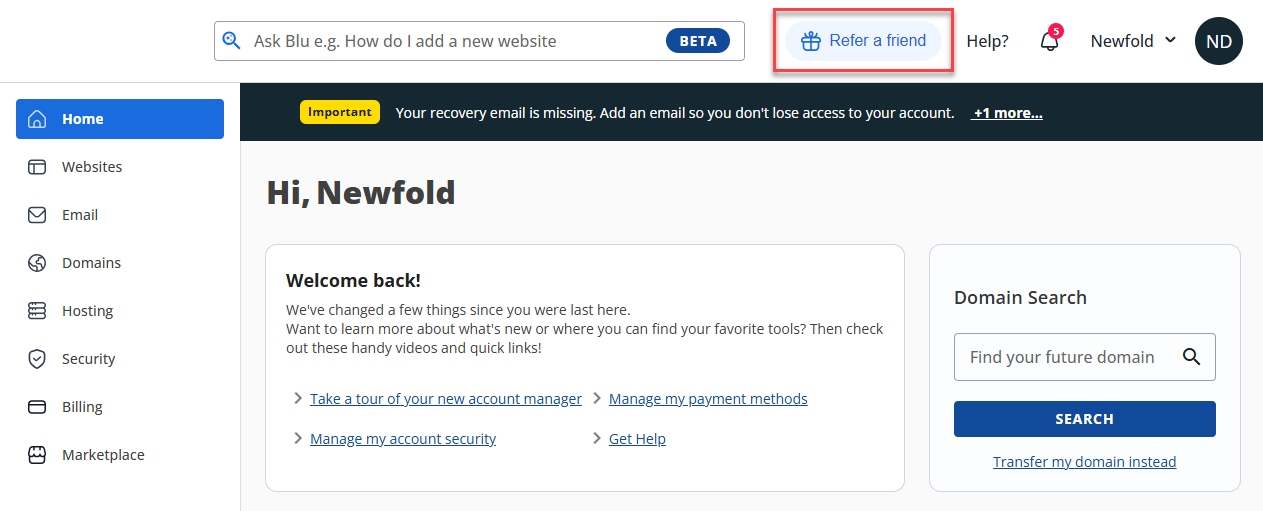Click the Email envelope icon
The width and height of the screenshot is (1263, 511).
(37, 215)
